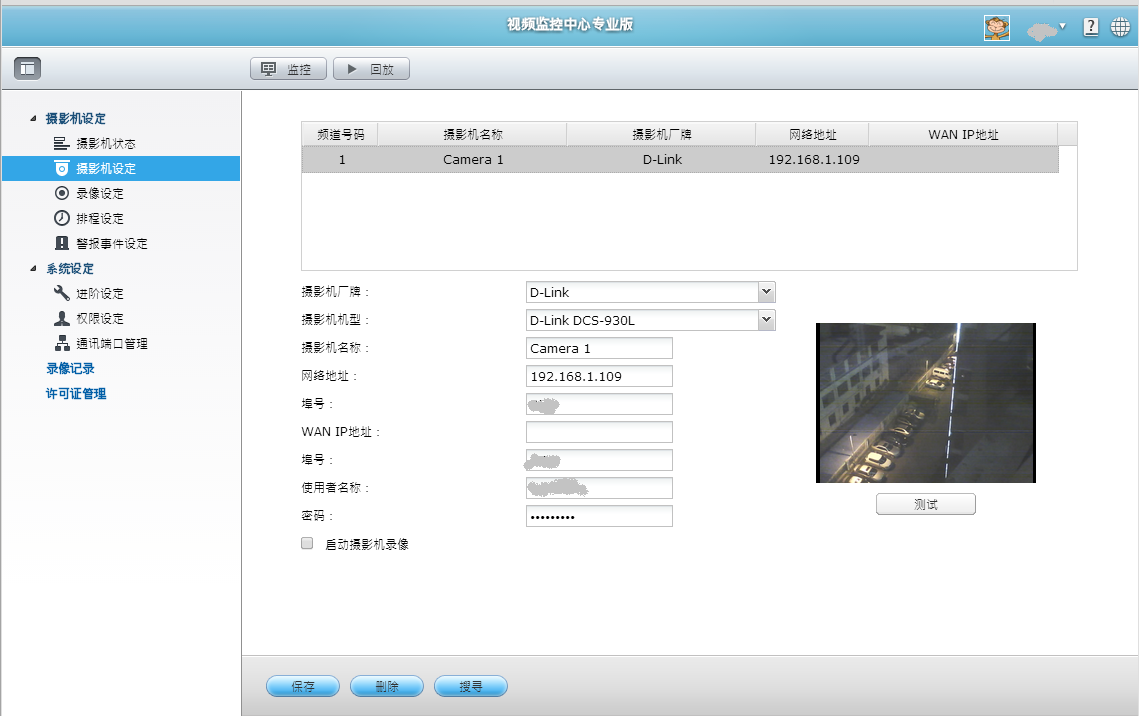Click the 搜寻 search button
Viewport: 1139px width, 716px height.
[471, 686]
